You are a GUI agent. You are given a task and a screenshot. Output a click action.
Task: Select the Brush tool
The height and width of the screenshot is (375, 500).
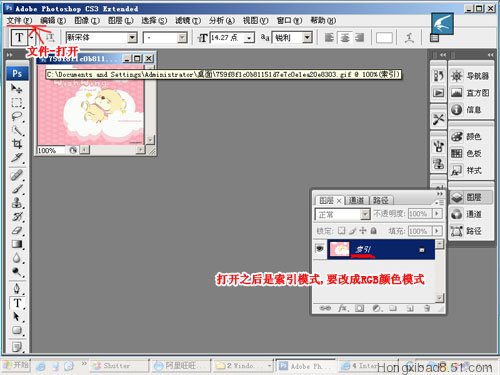tap(16, 189)
